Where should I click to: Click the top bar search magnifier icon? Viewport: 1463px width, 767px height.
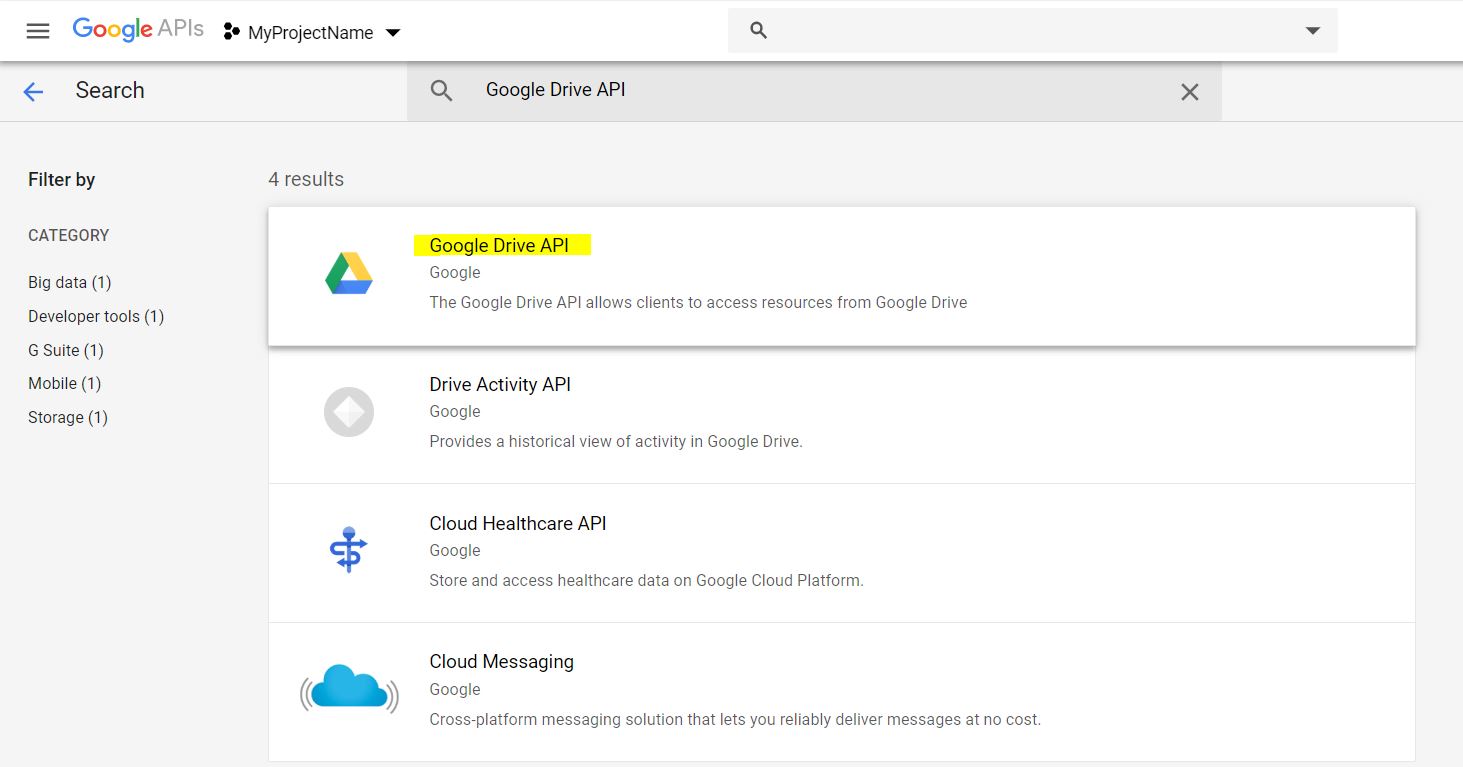[x=758, y=31]
